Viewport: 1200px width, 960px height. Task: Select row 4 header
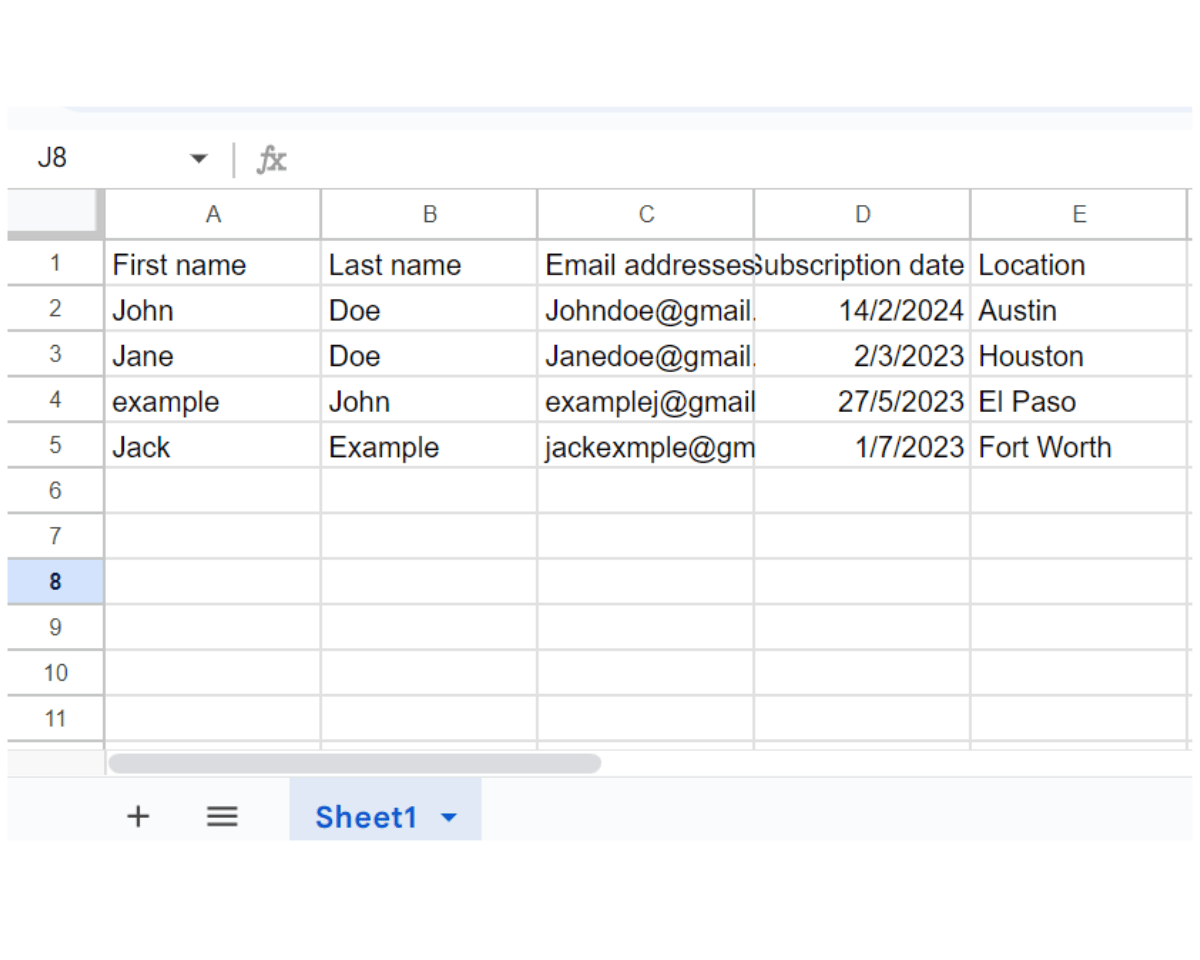point(55,400)
